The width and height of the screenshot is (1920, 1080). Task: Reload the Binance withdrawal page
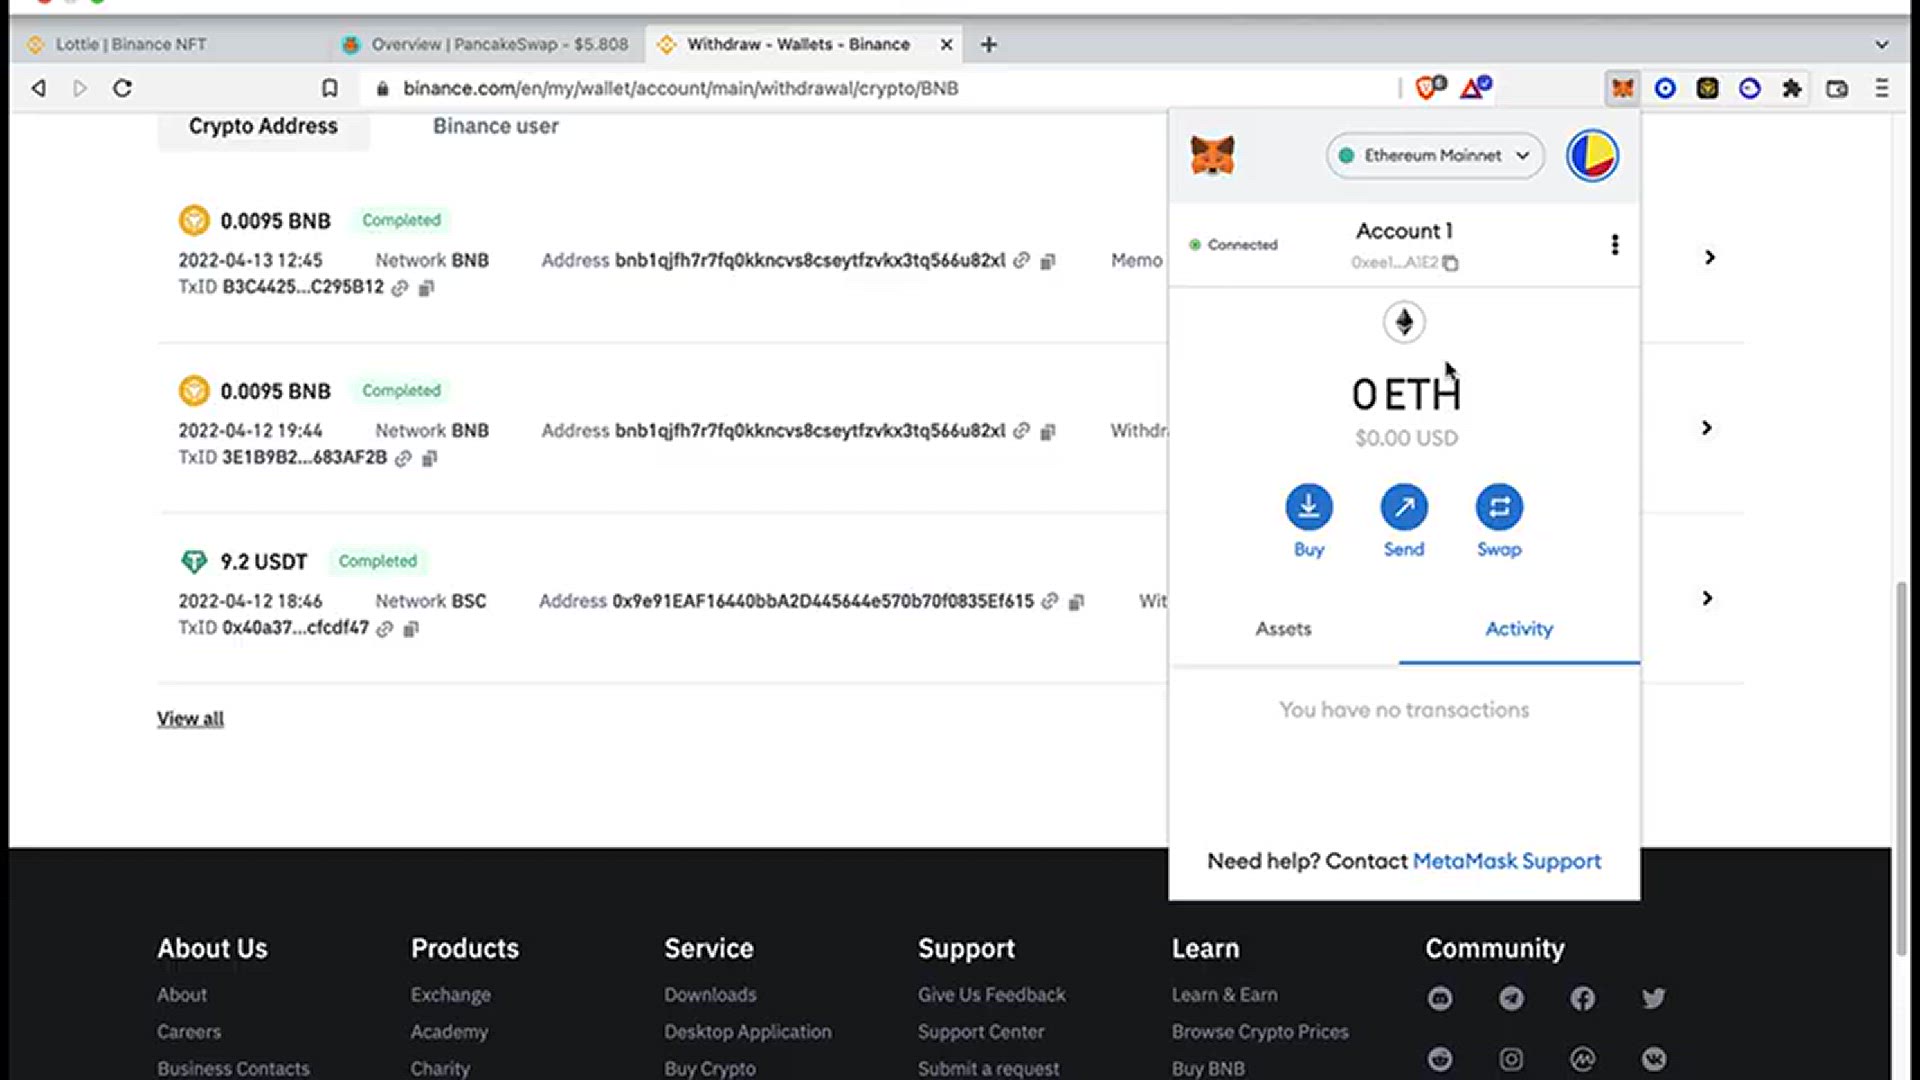122,88
